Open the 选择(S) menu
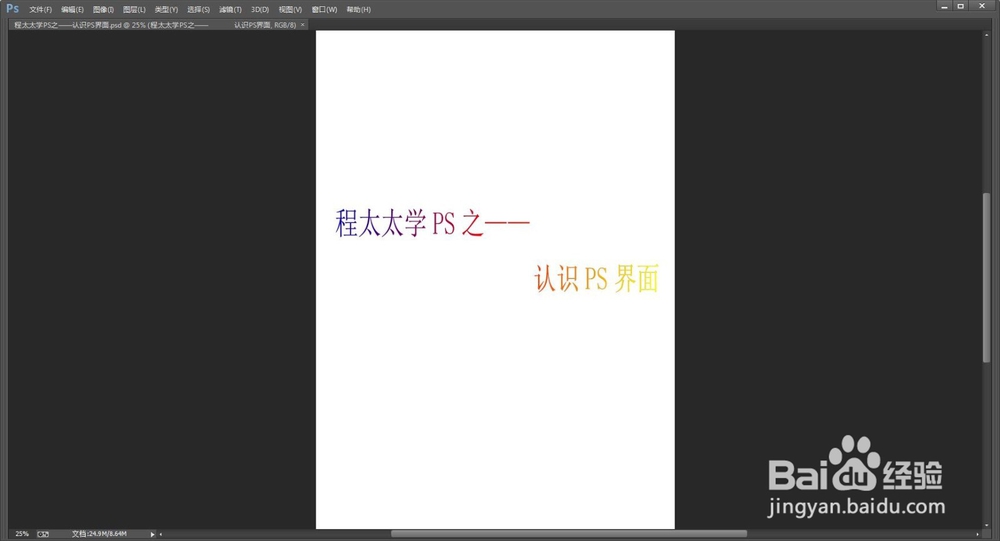Image resolution: width=1000 pixels, height=541 pixels. [198, 10]
